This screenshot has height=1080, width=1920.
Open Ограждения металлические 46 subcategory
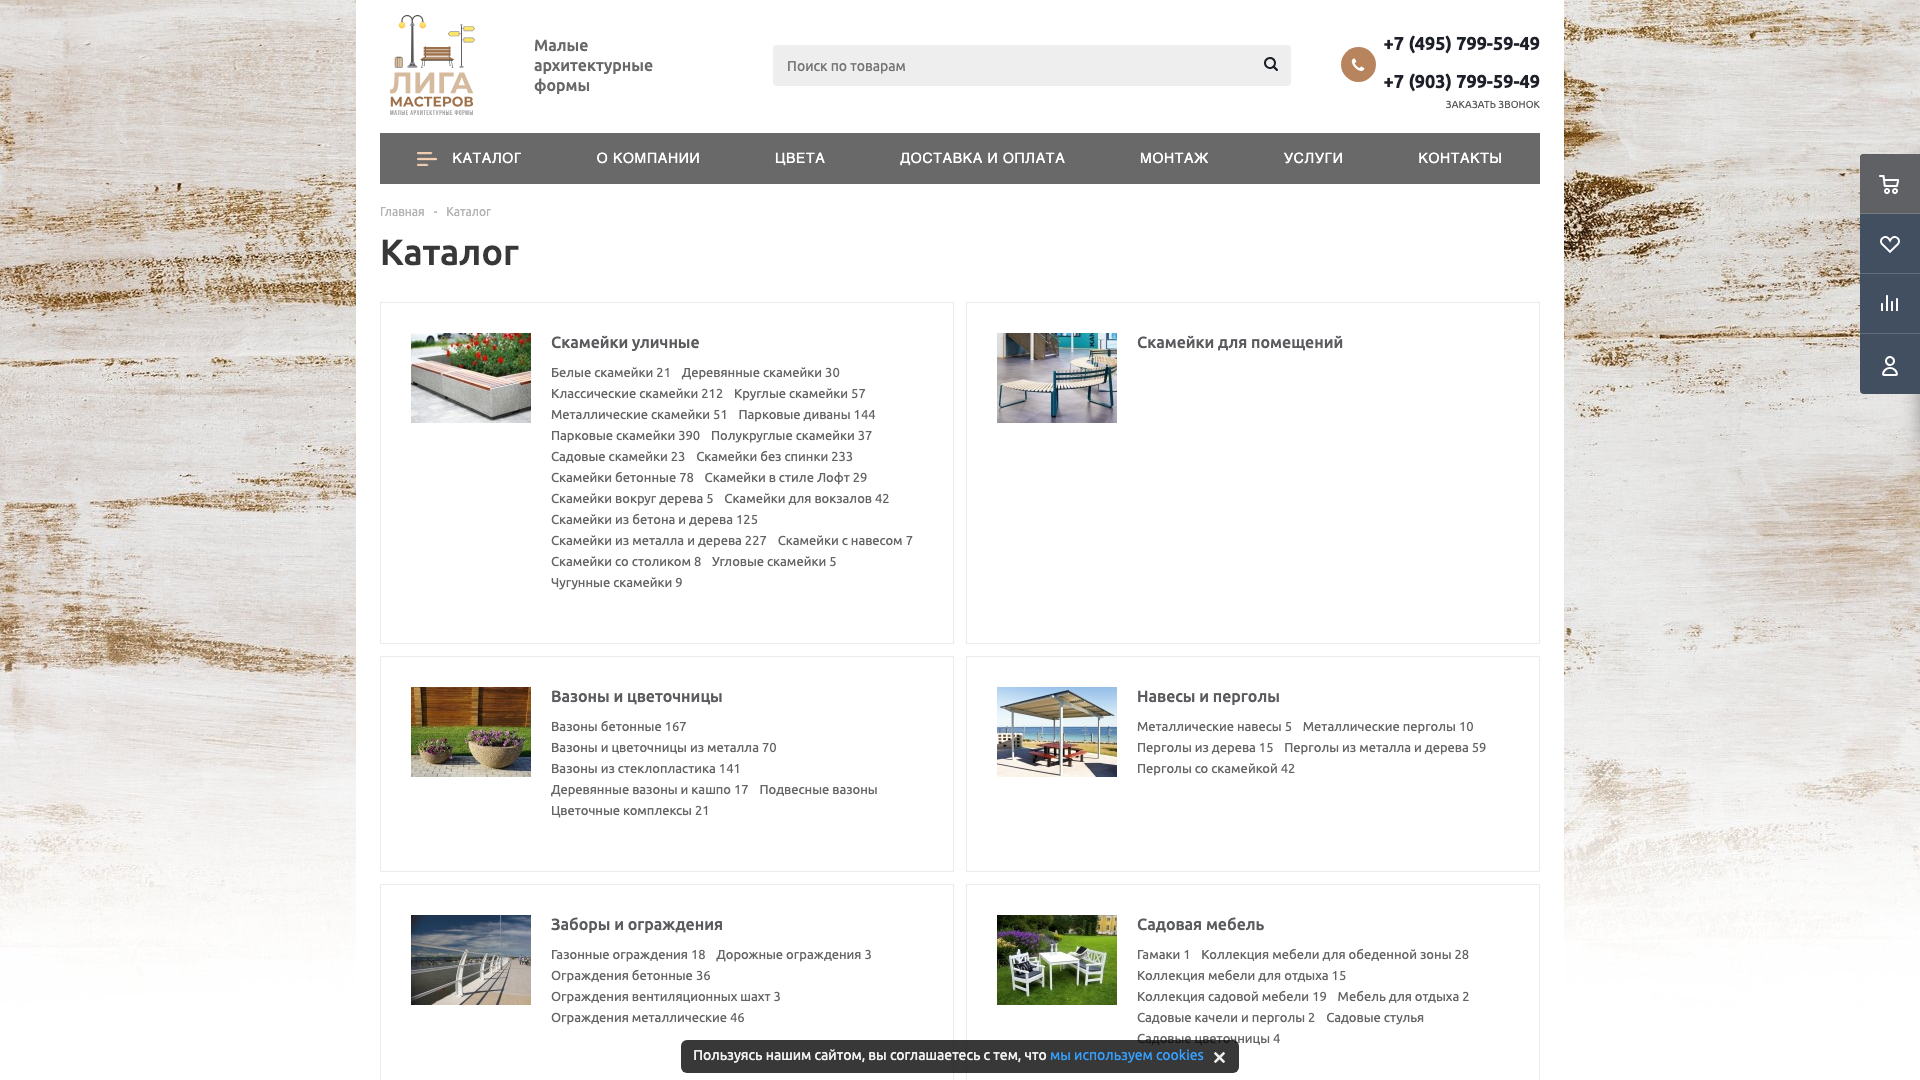click(648, 1017)
